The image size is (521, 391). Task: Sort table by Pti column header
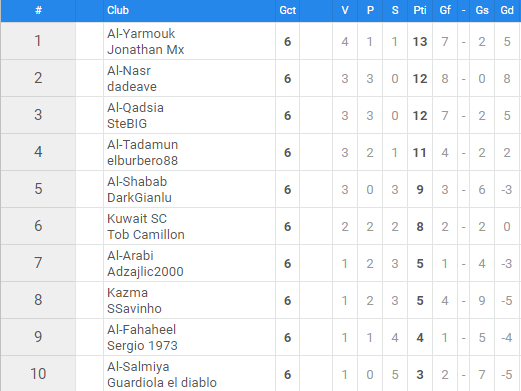tap(420, 10)
